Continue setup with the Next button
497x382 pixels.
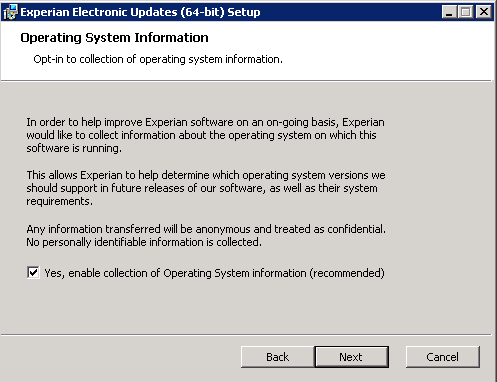351,357
